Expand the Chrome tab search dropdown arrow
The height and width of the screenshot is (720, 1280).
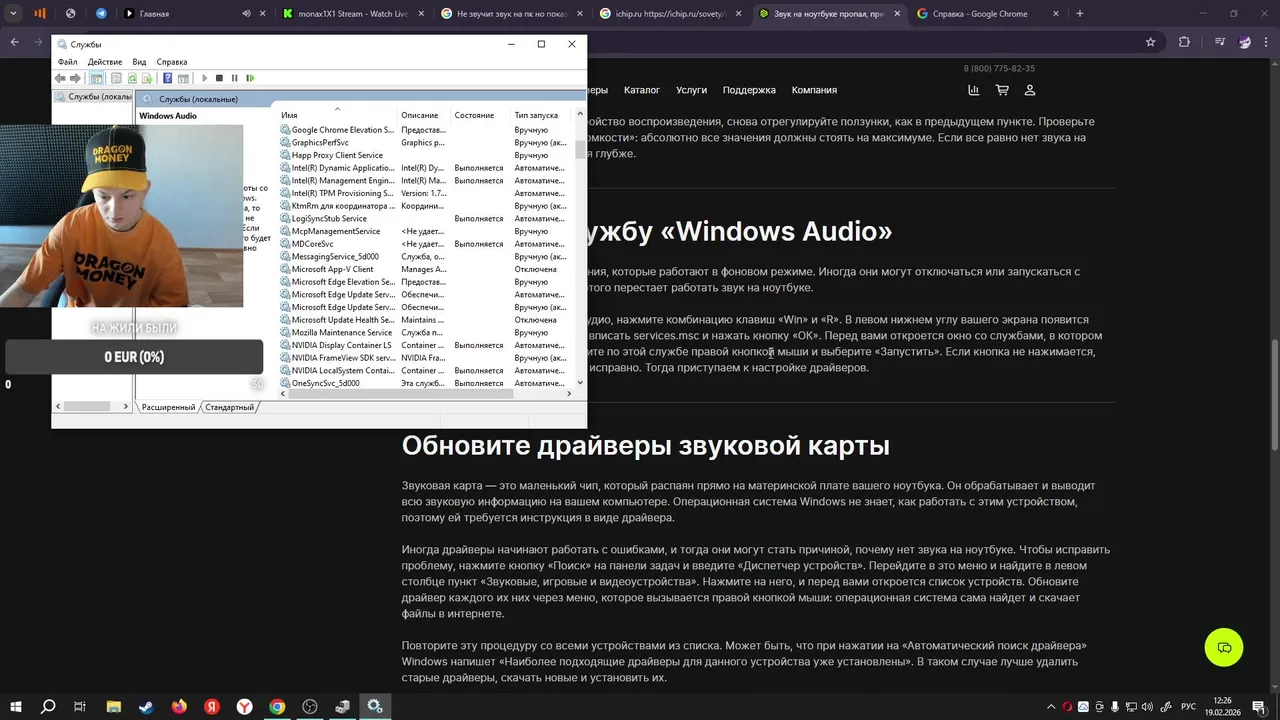coord(13,14)
